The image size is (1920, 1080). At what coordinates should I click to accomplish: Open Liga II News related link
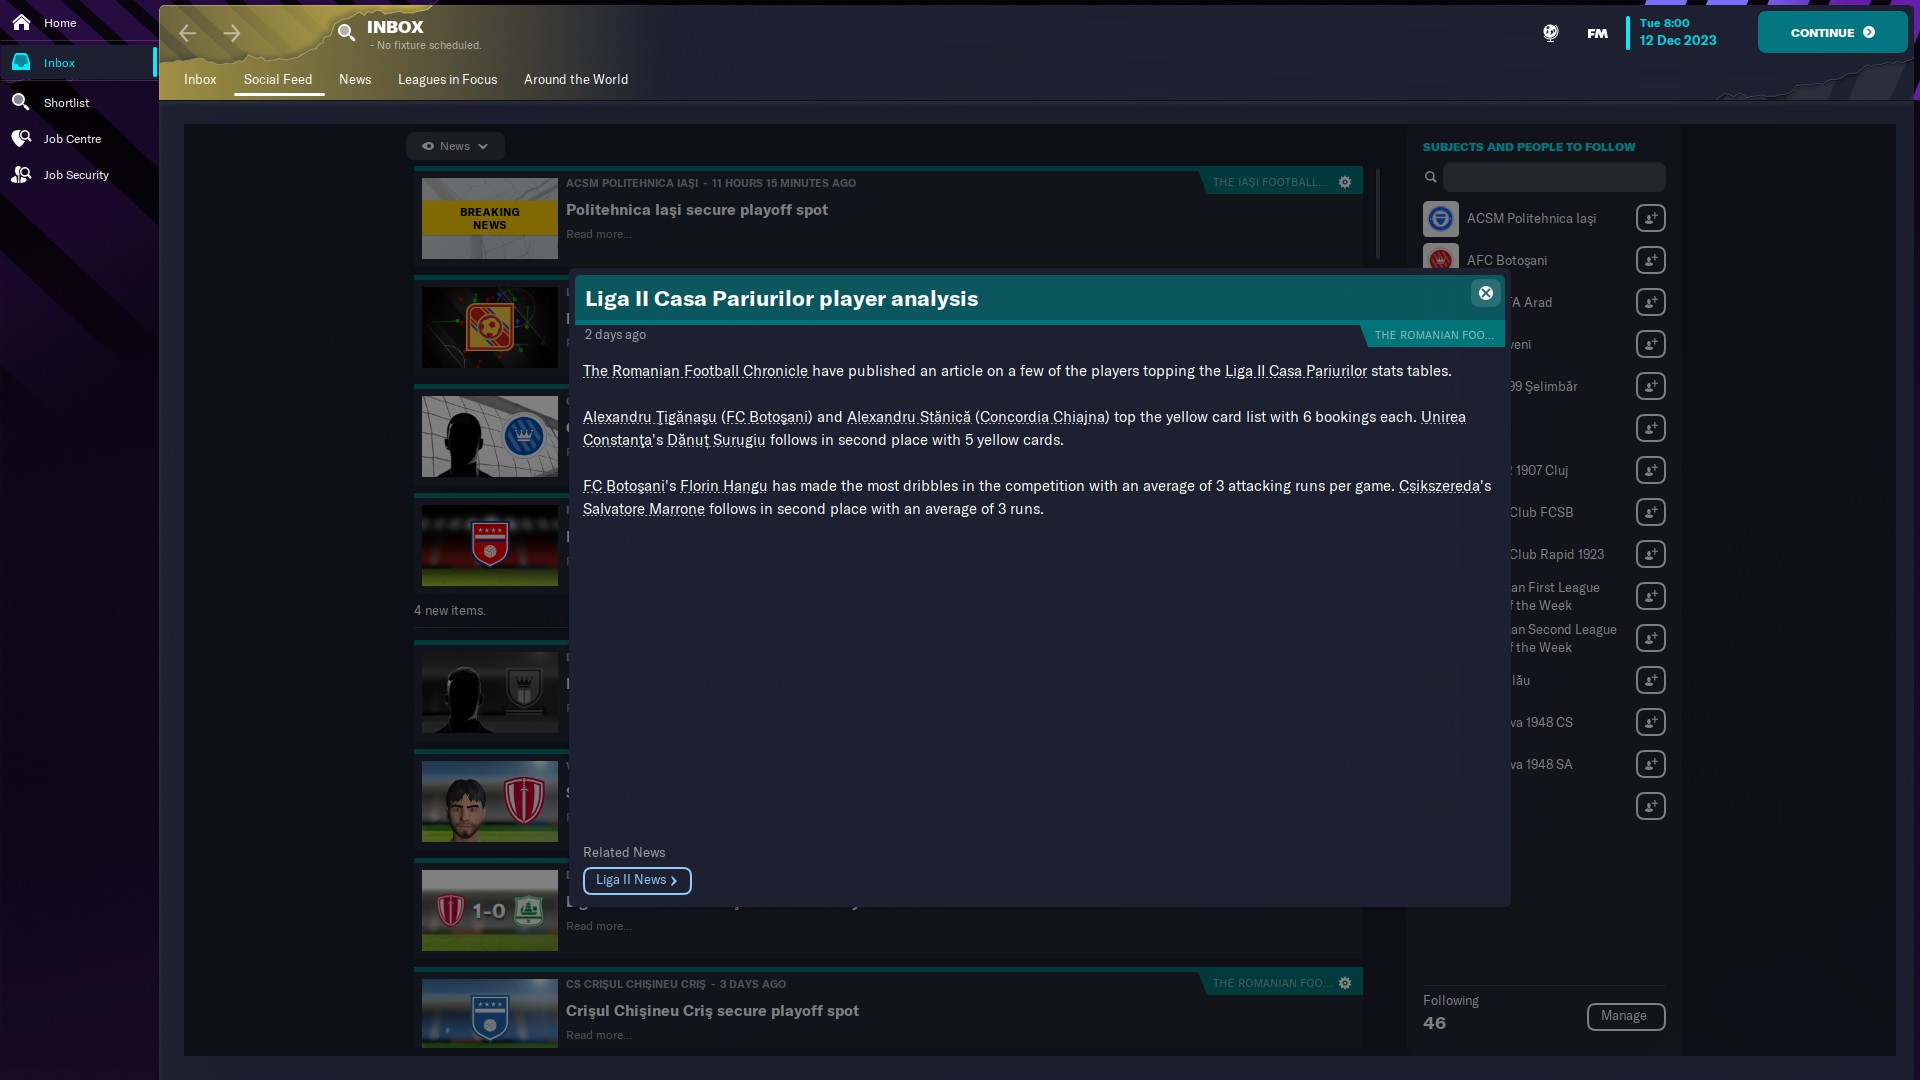click(x=637, y=880)
